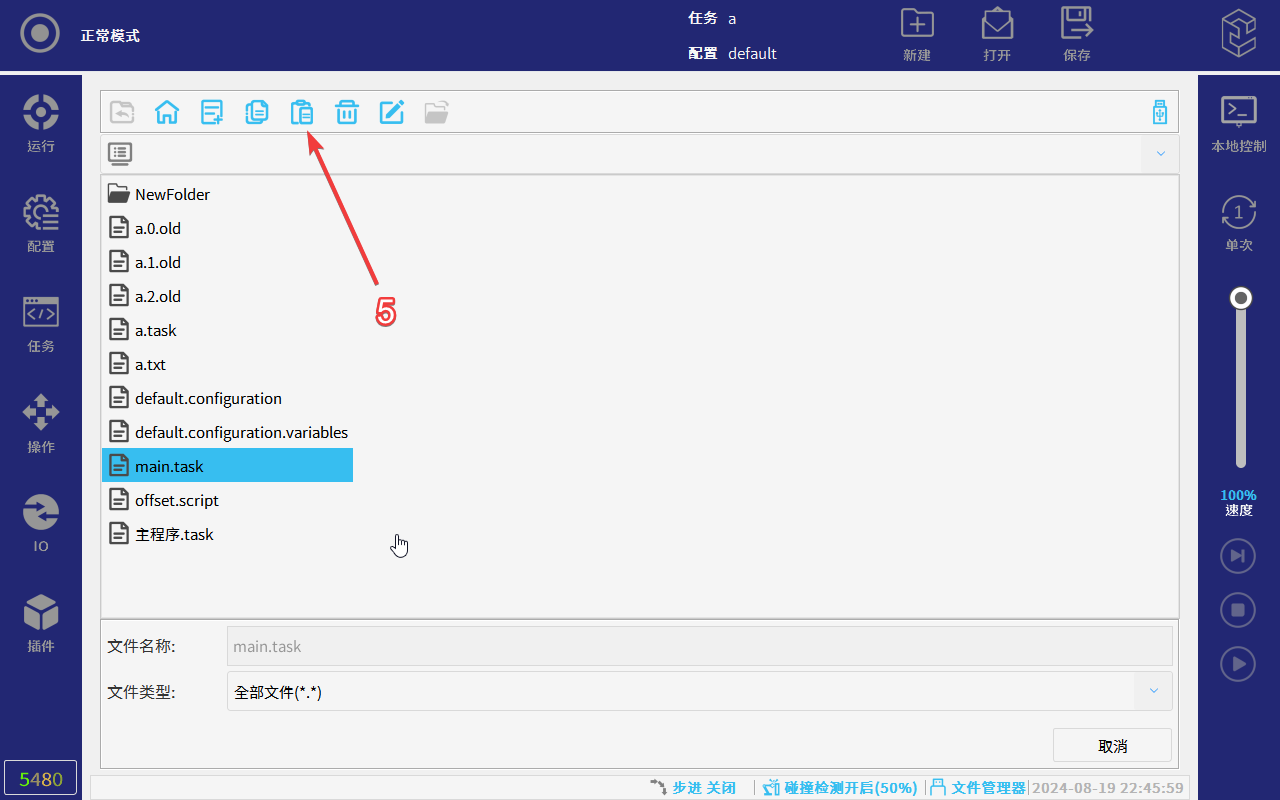Open the USB drive icon

pos(1160,112)
